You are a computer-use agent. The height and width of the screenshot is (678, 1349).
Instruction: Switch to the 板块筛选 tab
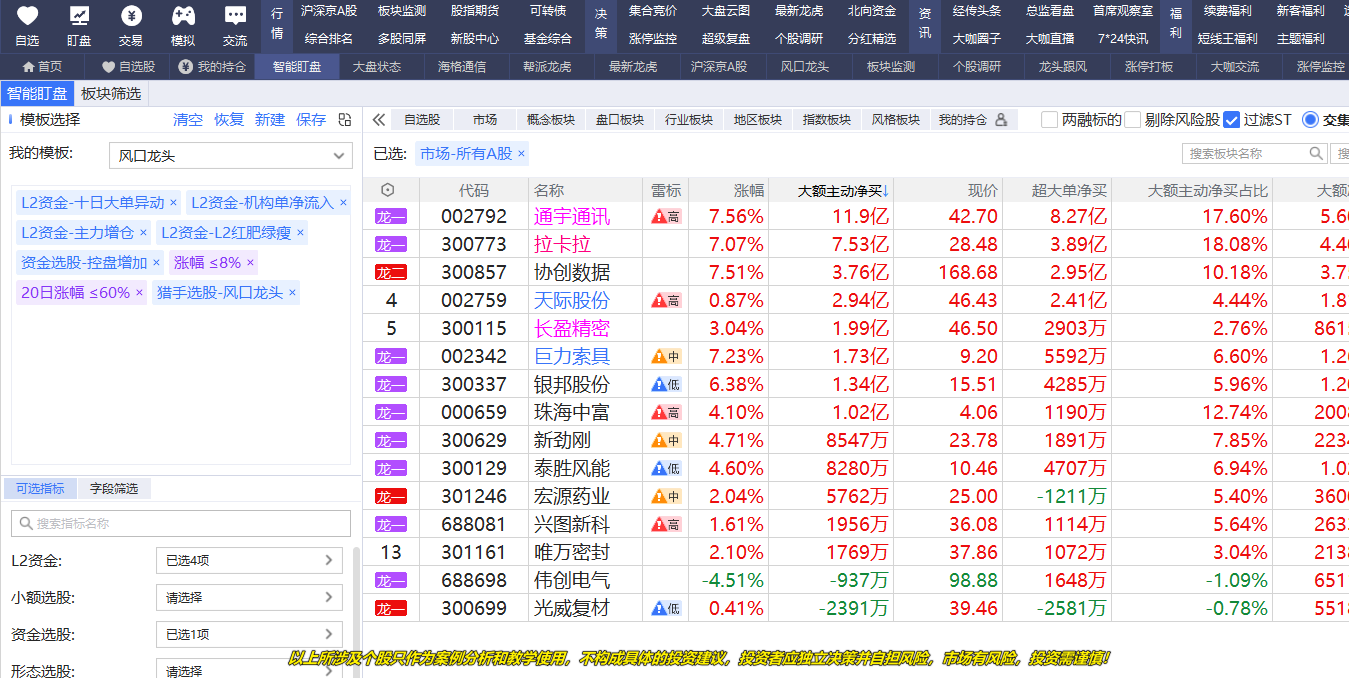[111, 94]
